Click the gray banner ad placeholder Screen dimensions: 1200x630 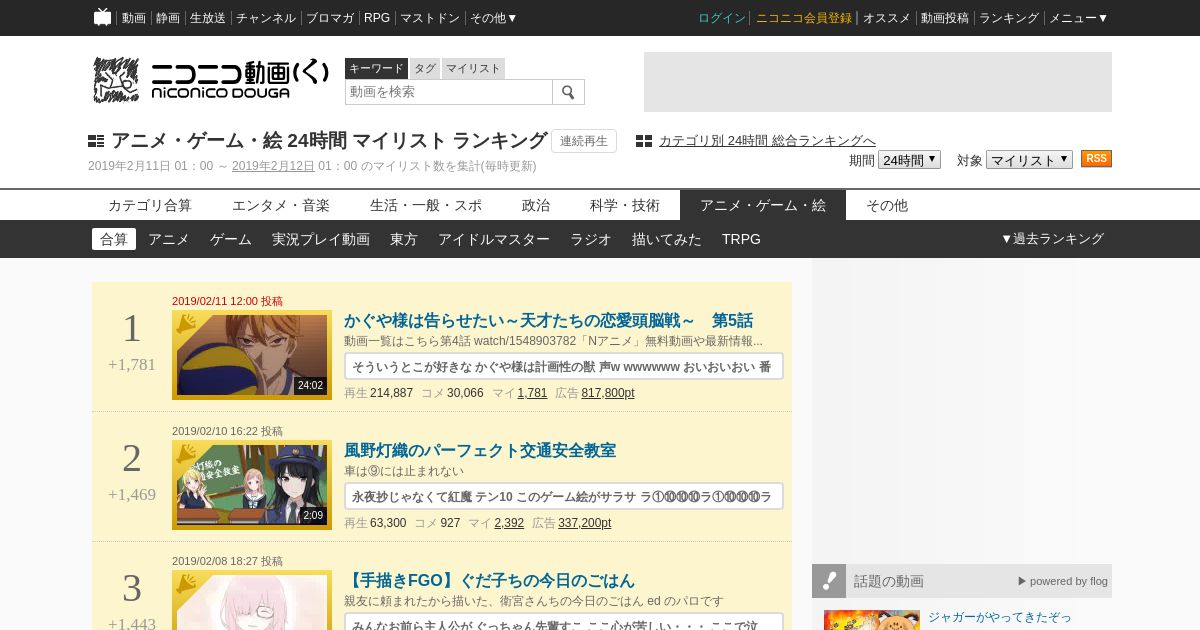(x=878, y=82)
